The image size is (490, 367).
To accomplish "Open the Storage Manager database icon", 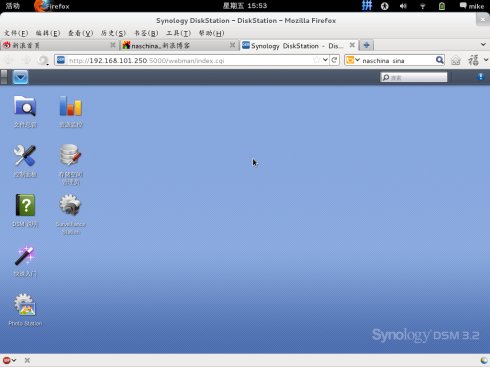I will pyautogui.click(x=70, y=155).
